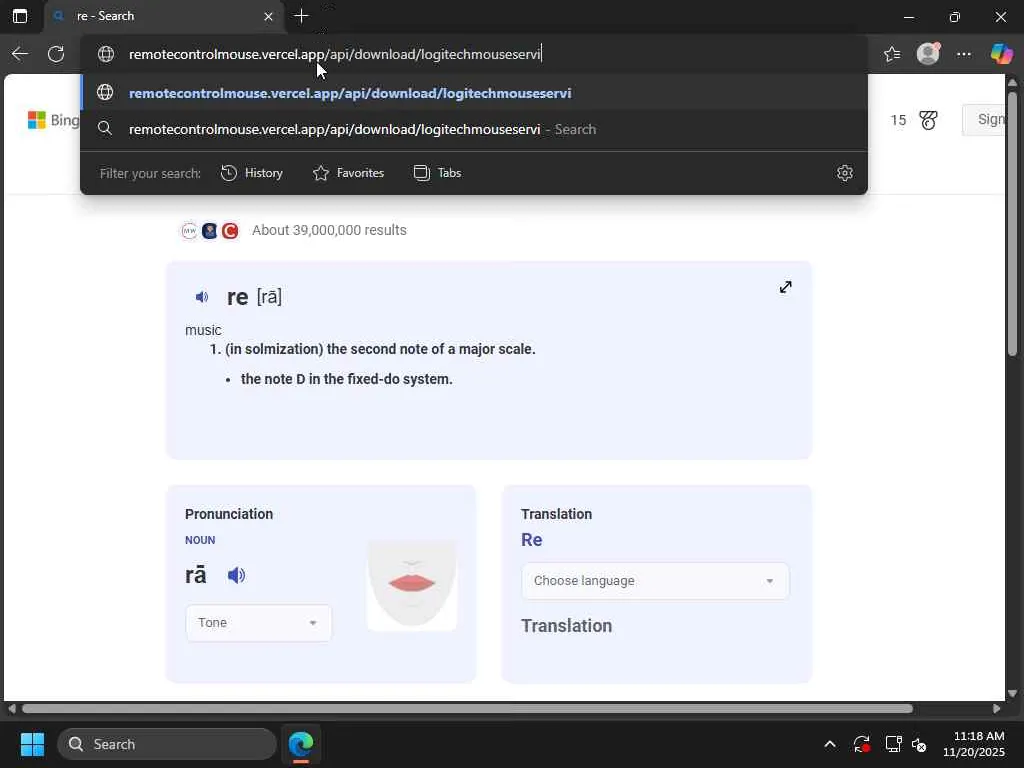This screenshot has width=1024, height=768.
Task: Click the partially visible Sign in button
Action: pos(985,120)
